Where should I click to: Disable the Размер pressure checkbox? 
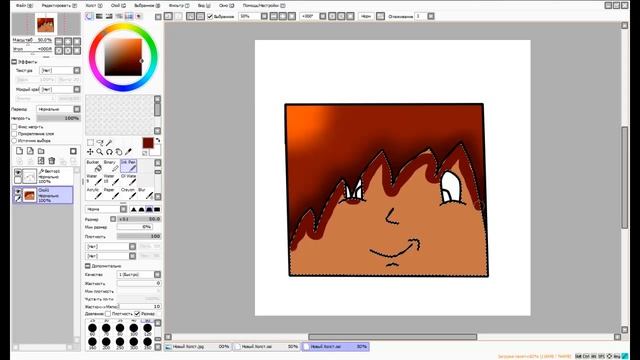click(x=137, y=313)
